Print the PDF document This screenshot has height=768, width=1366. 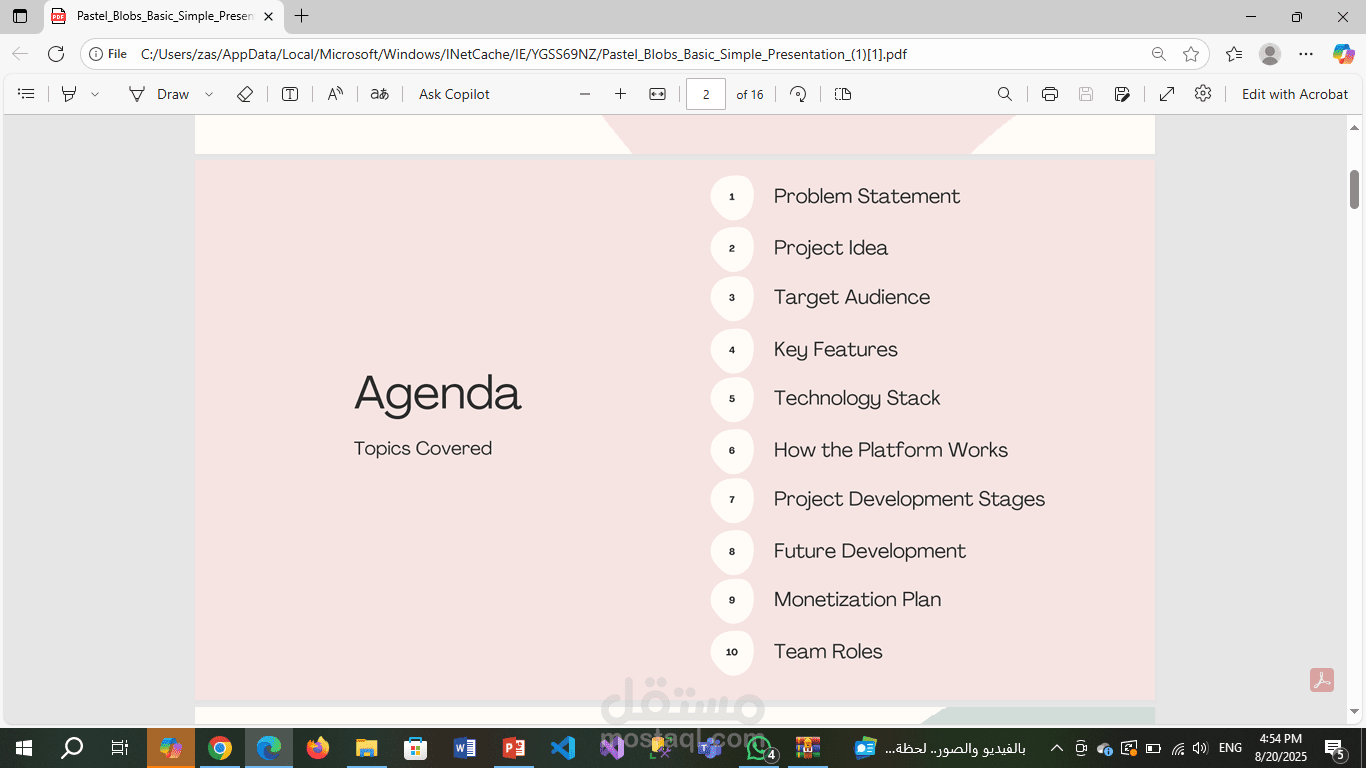[1050, 94]
